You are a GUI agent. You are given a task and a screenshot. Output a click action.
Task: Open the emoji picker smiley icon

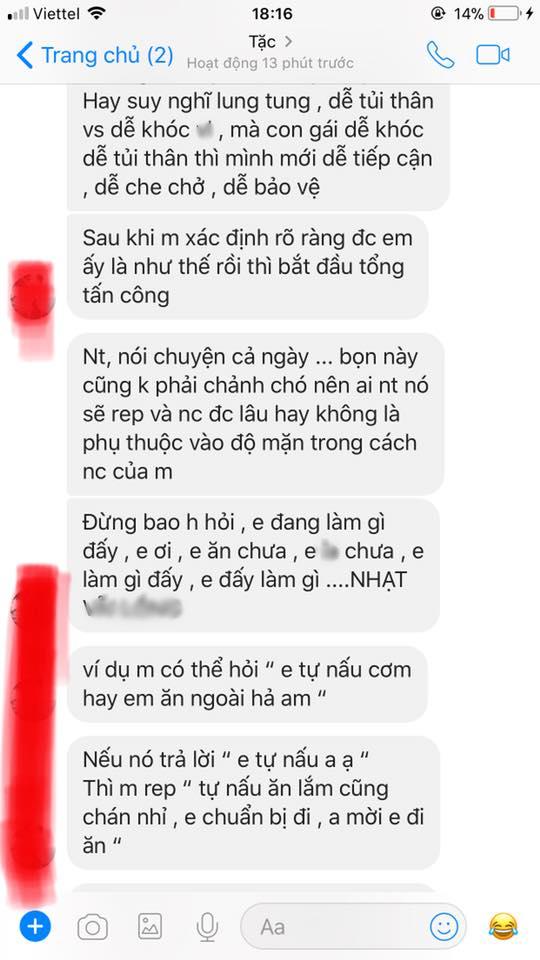click(444, 927)
